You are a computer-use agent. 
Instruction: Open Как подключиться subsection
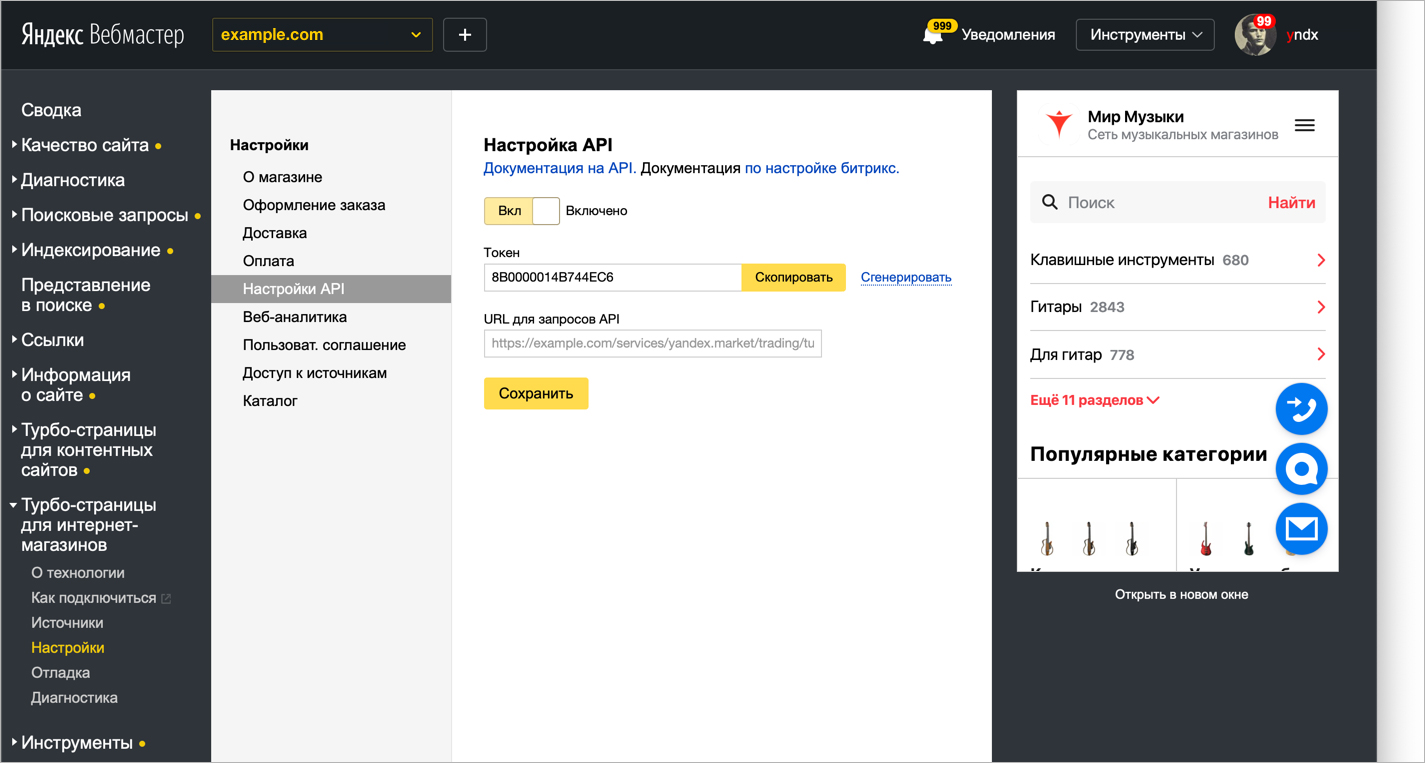(94, 598)
